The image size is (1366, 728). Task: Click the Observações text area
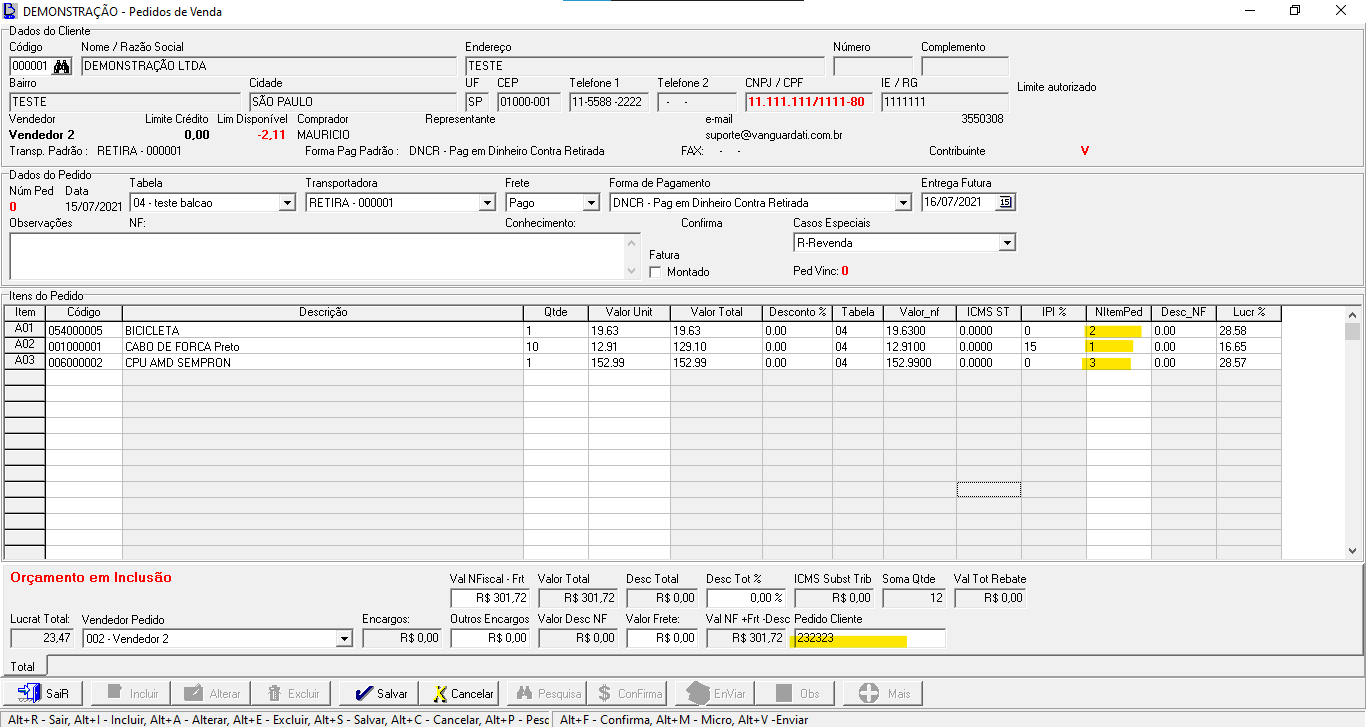[x=316, y=256]
